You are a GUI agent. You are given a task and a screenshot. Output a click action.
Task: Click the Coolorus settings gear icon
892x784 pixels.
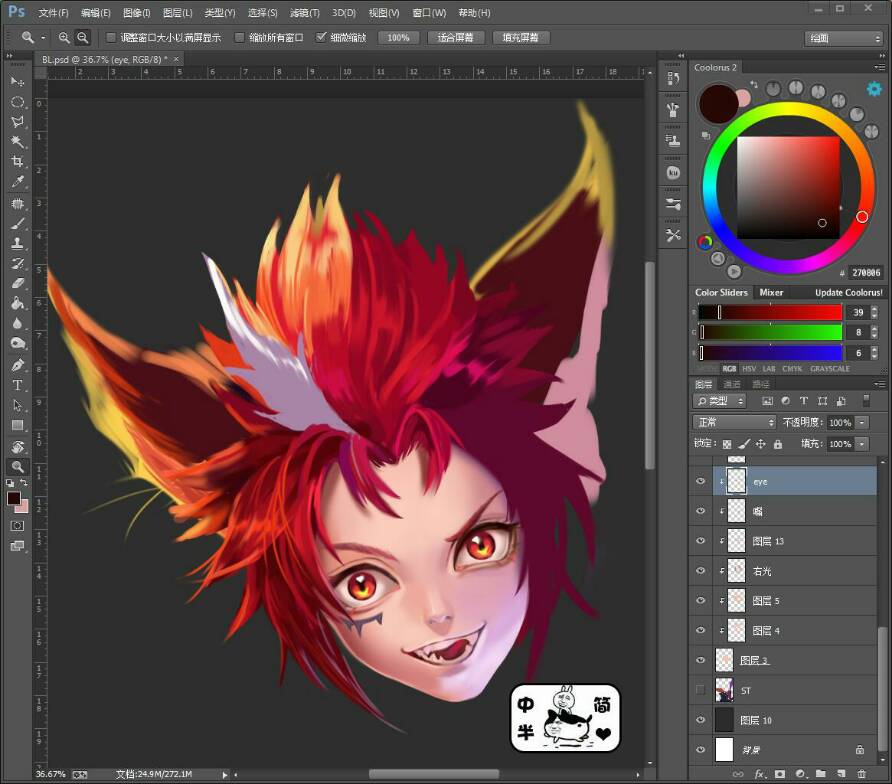pyautogui.click(x=873, y=89)
